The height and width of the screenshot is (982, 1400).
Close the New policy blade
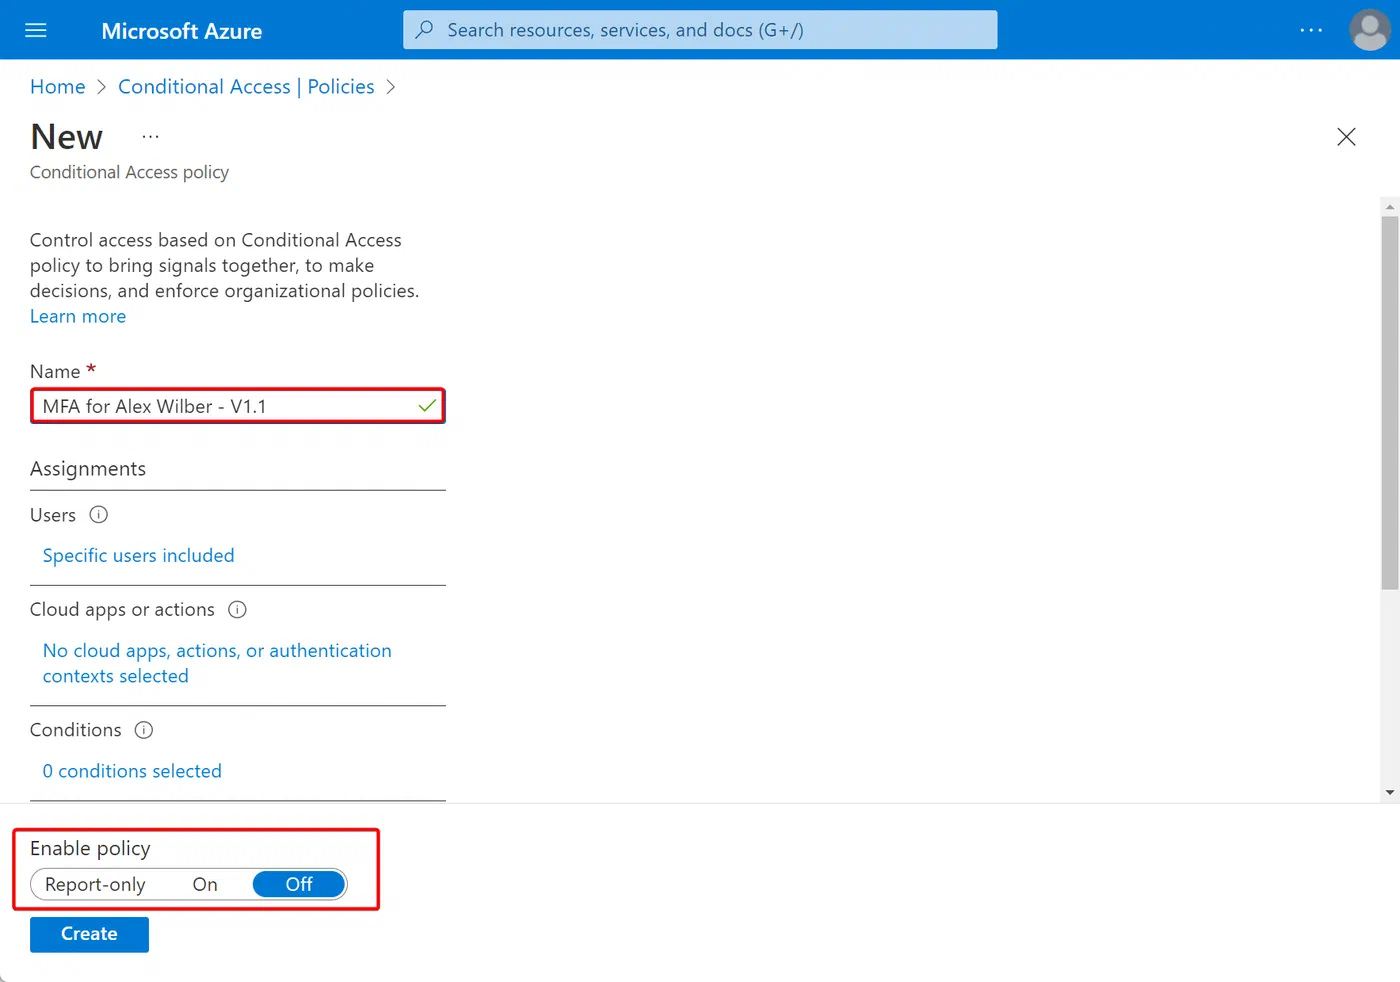1346,137
